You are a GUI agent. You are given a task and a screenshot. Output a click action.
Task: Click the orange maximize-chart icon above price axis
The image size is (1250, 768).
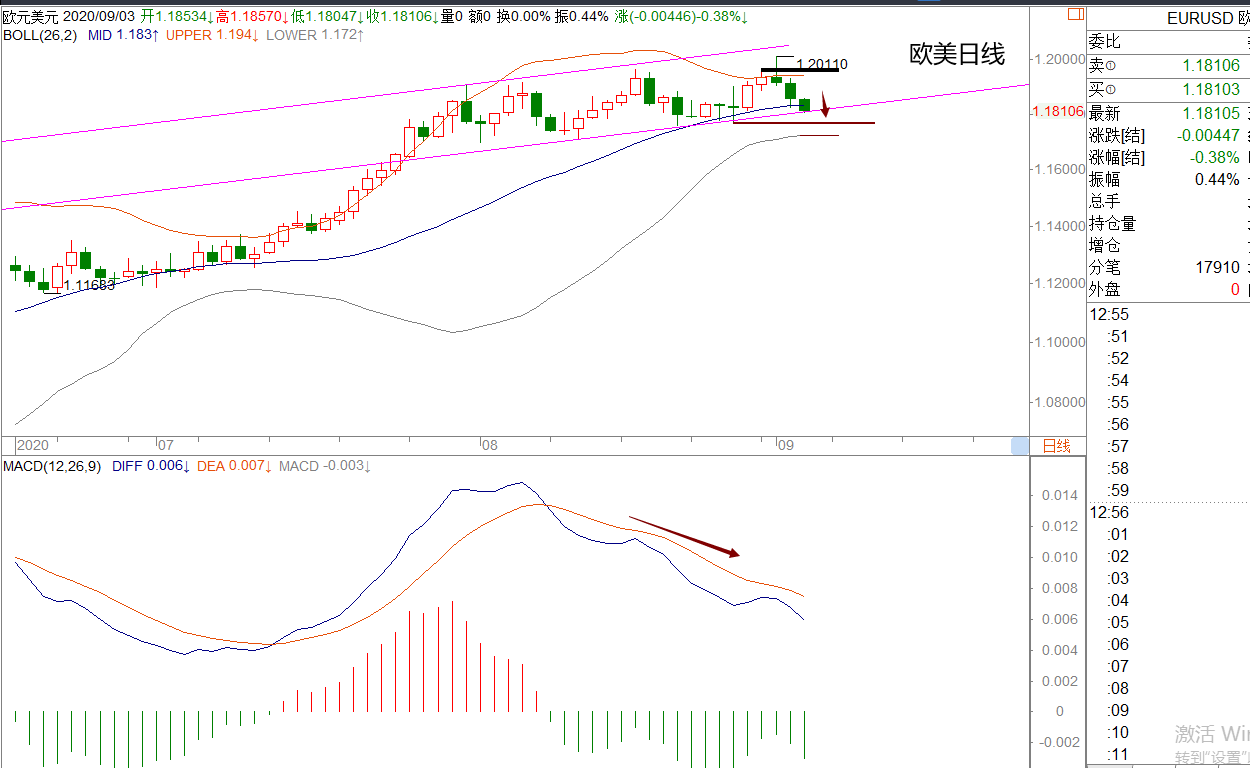[x=1076, y=14]
